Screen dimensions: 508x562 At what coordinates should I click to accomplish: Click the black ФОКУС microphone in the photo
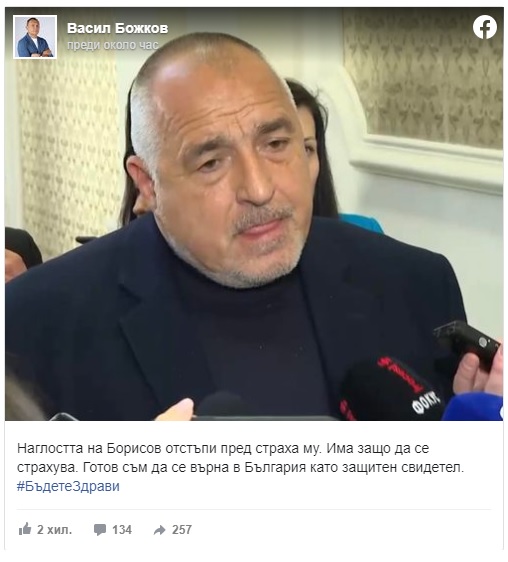391,389
